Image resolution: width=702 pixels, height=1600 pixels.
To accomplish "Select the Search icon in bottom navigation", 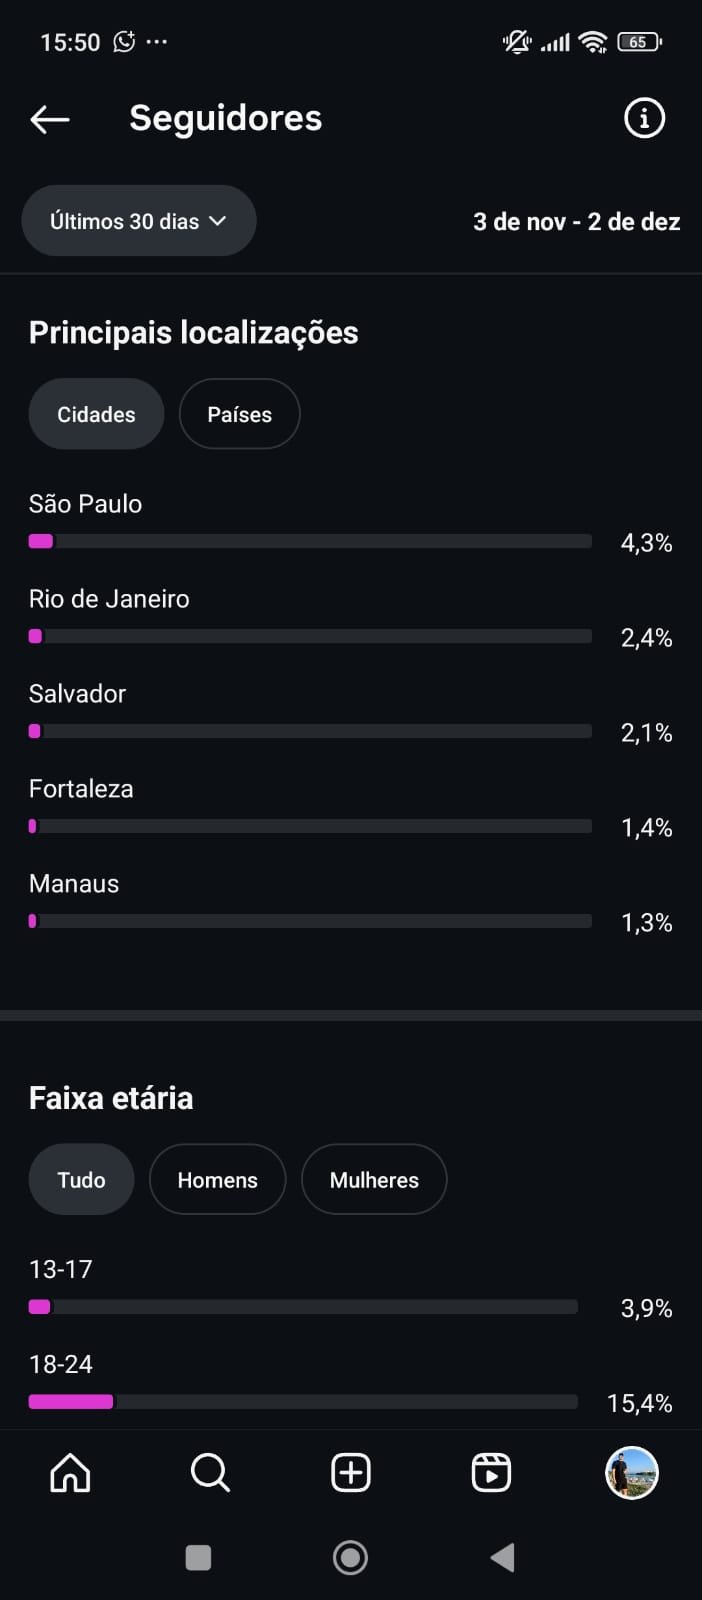I will [209, 1471].
